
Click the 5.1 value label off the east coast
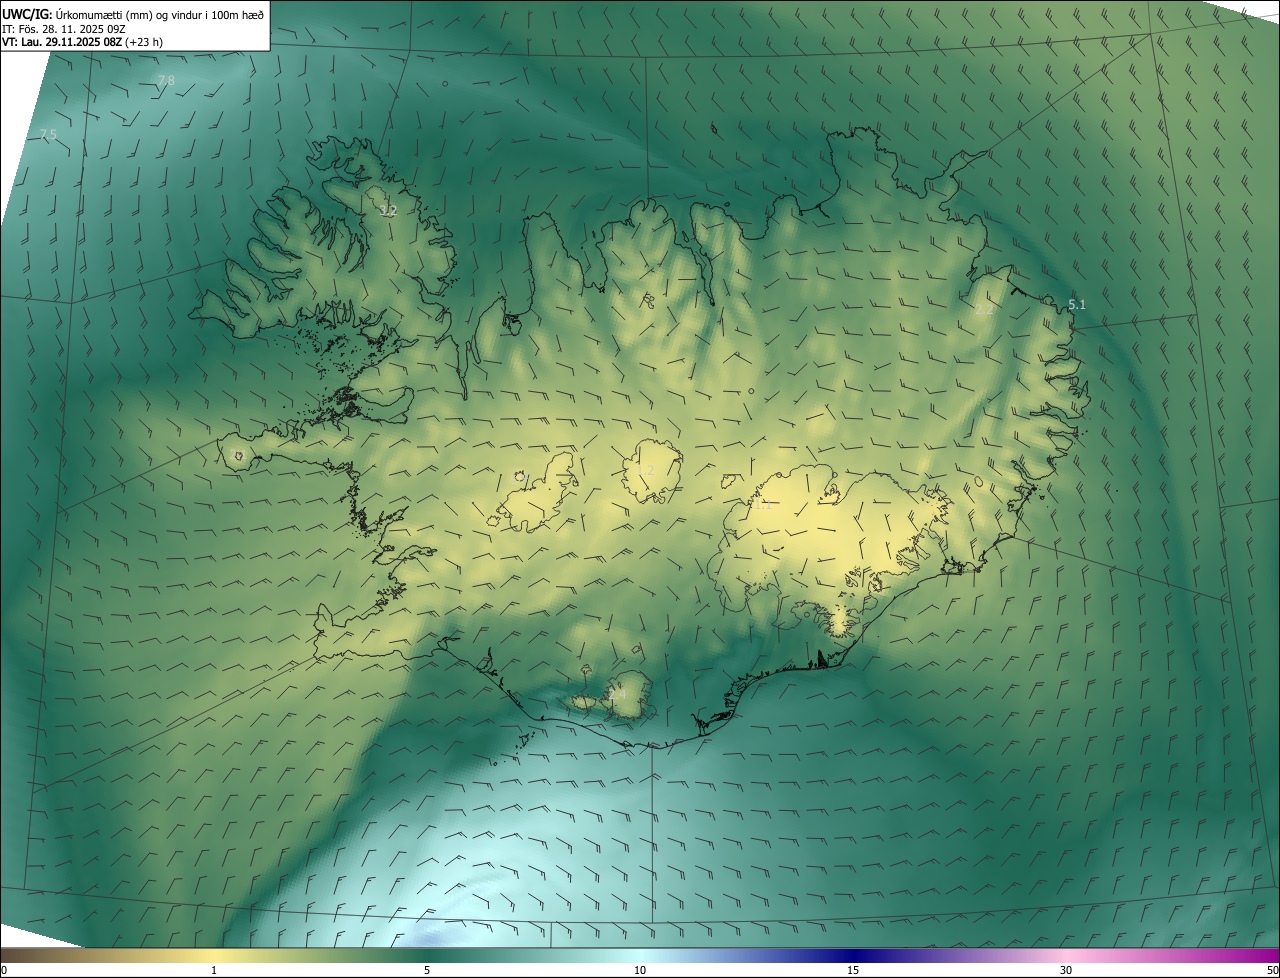pyautogui.click(x=1076, y=304)
